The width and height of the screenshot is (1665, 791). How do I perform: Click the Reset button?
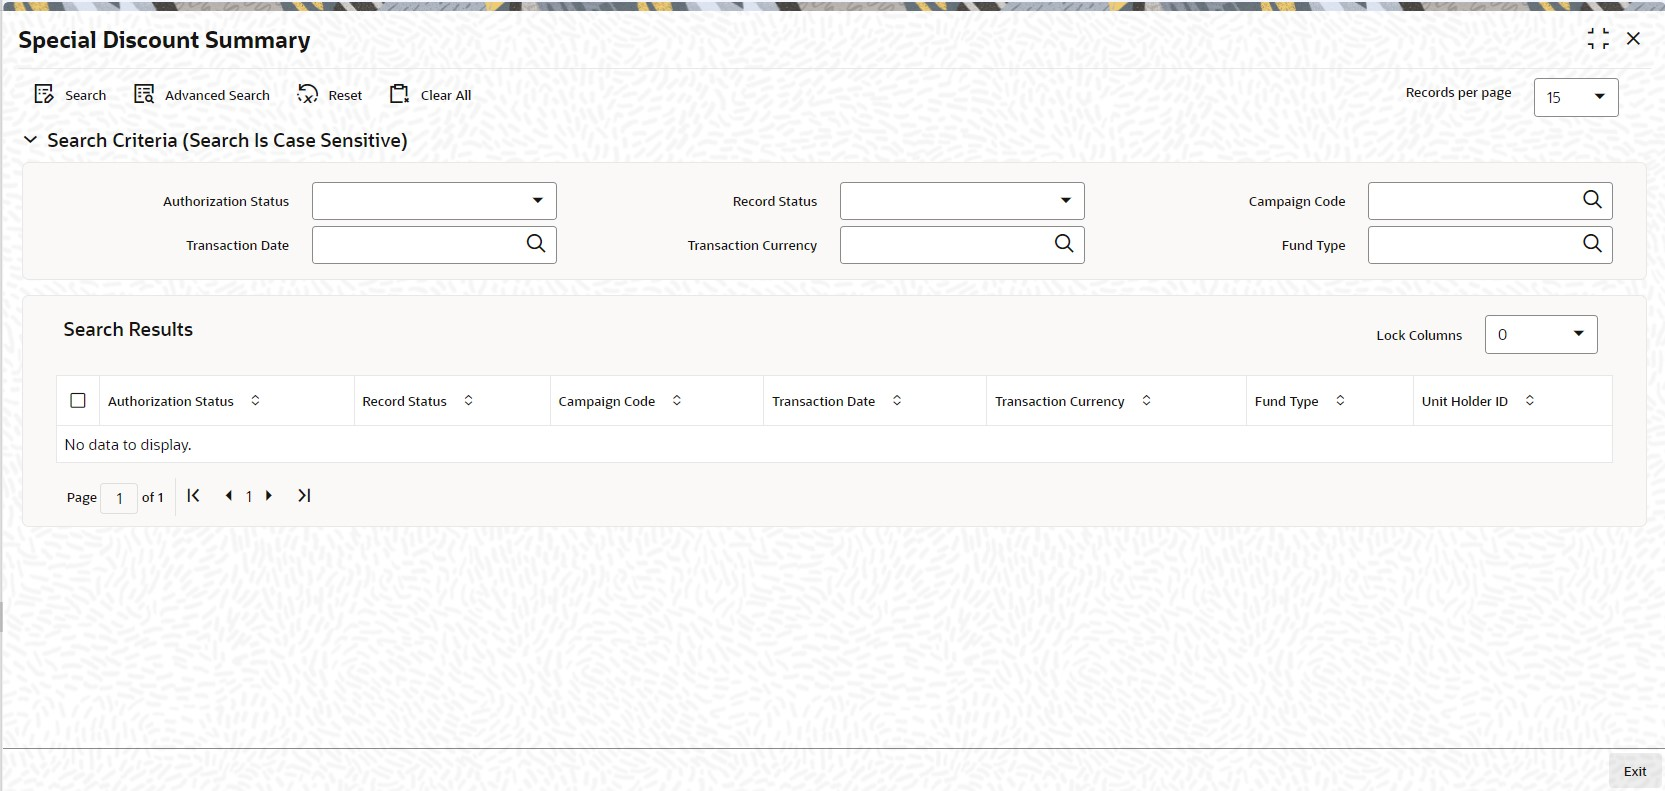(330, 95)
